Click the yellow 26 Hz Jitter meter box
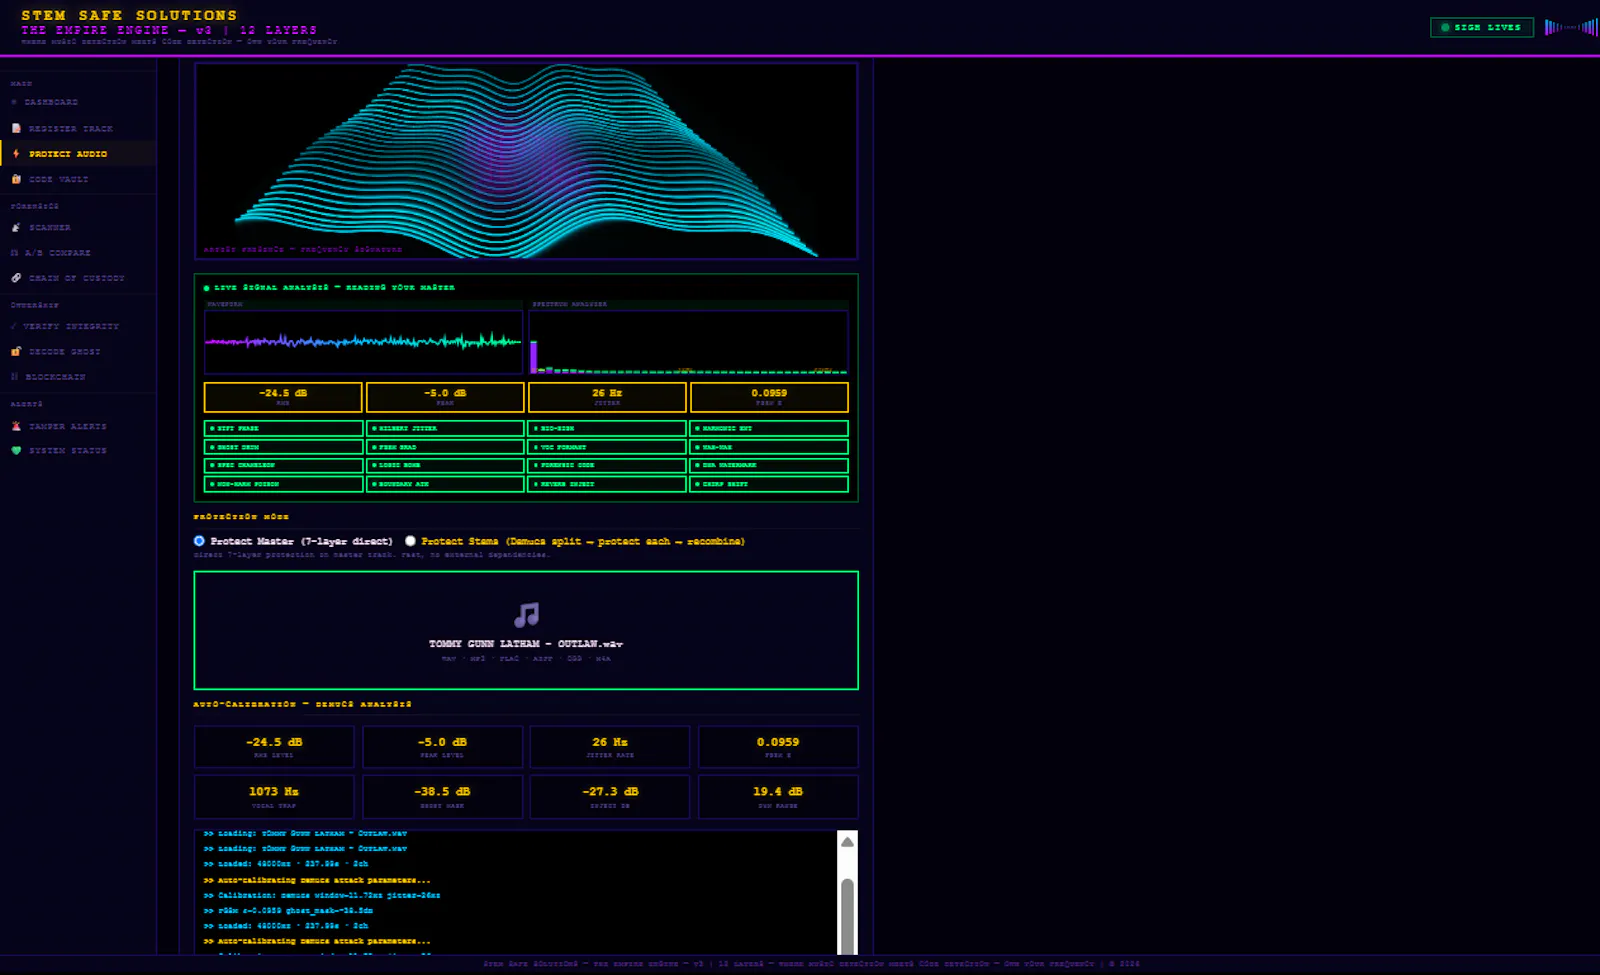The image size is (1600, 975). coord(607,397)
